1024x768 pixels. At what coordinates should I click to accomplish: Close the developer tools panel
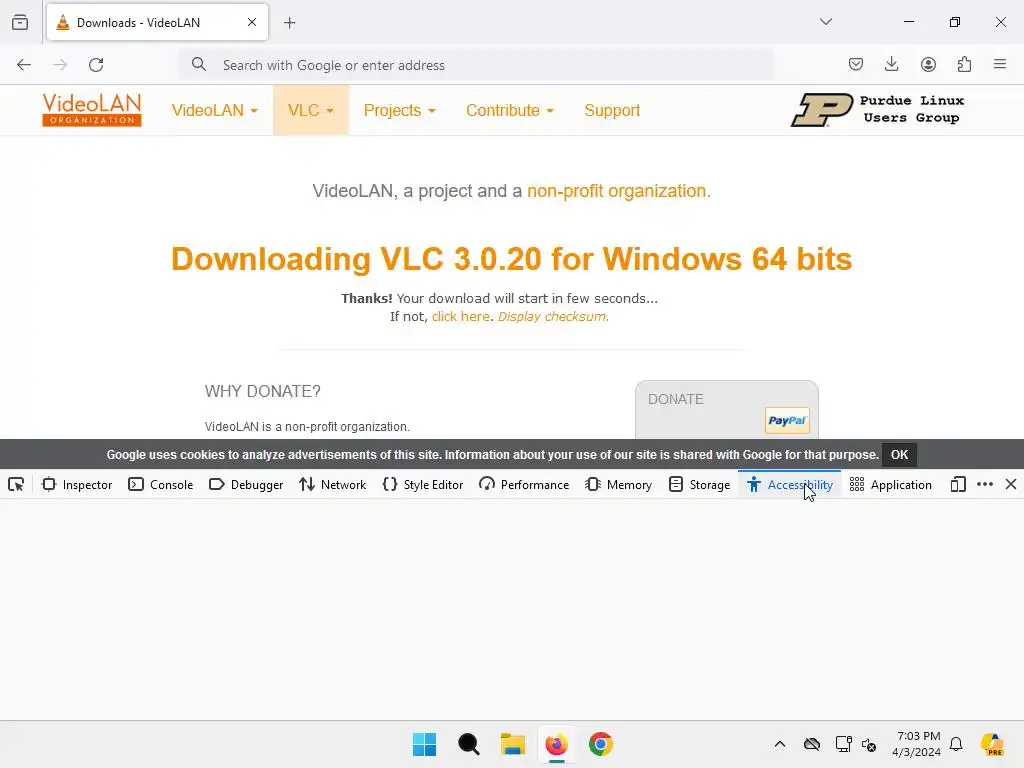tap(1011, 485)
